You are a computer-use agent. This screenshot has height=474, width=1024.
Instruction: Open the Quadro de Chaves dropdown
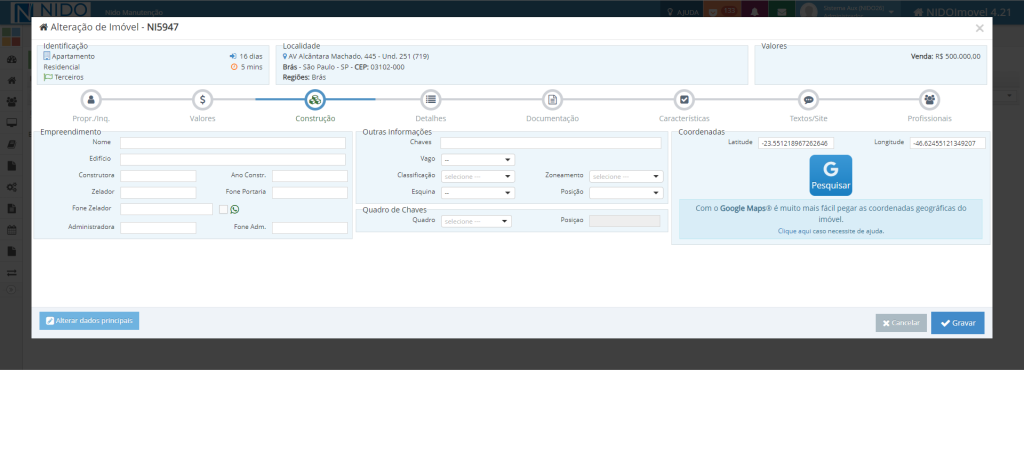[x=476, y=221]
